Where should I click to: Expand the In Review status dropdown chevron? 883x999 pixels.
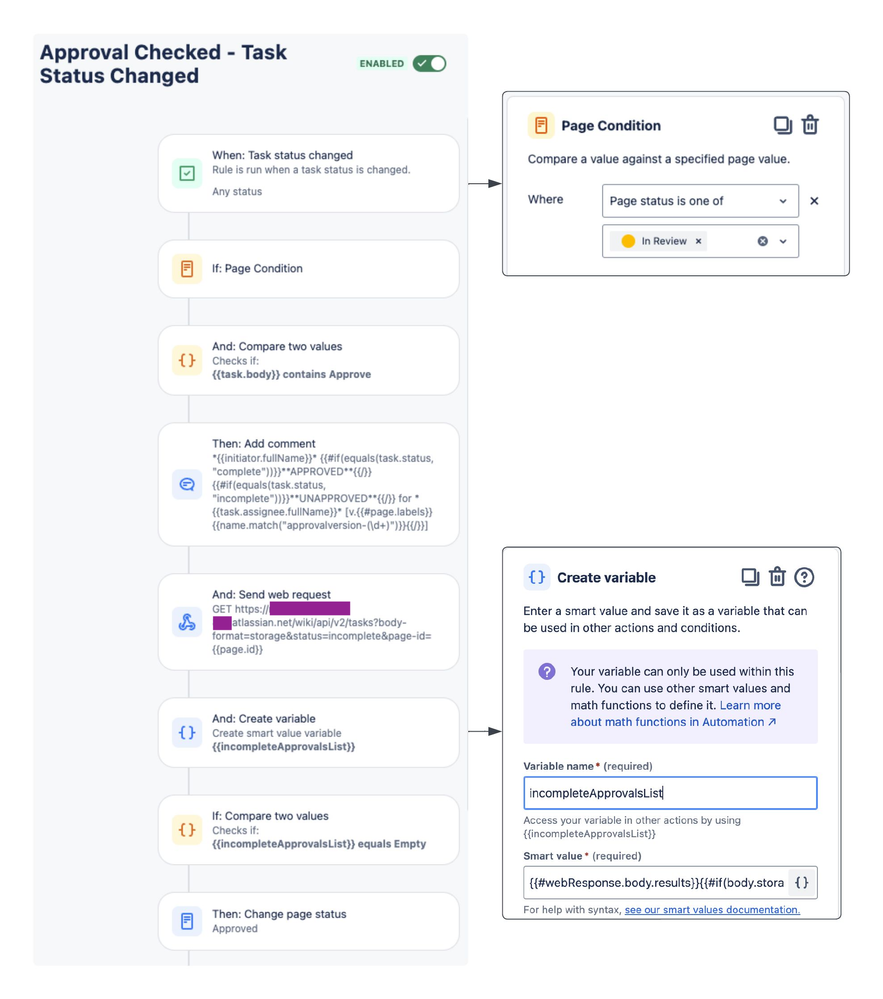coord(783,241)
